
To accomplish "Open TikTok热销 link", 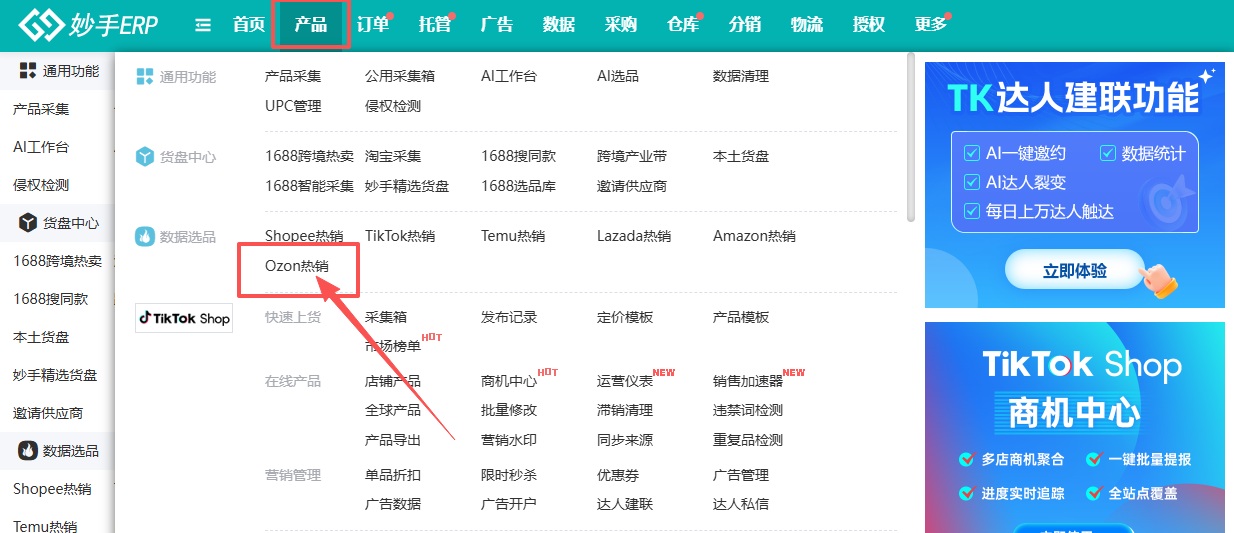I will pos(400,236).
